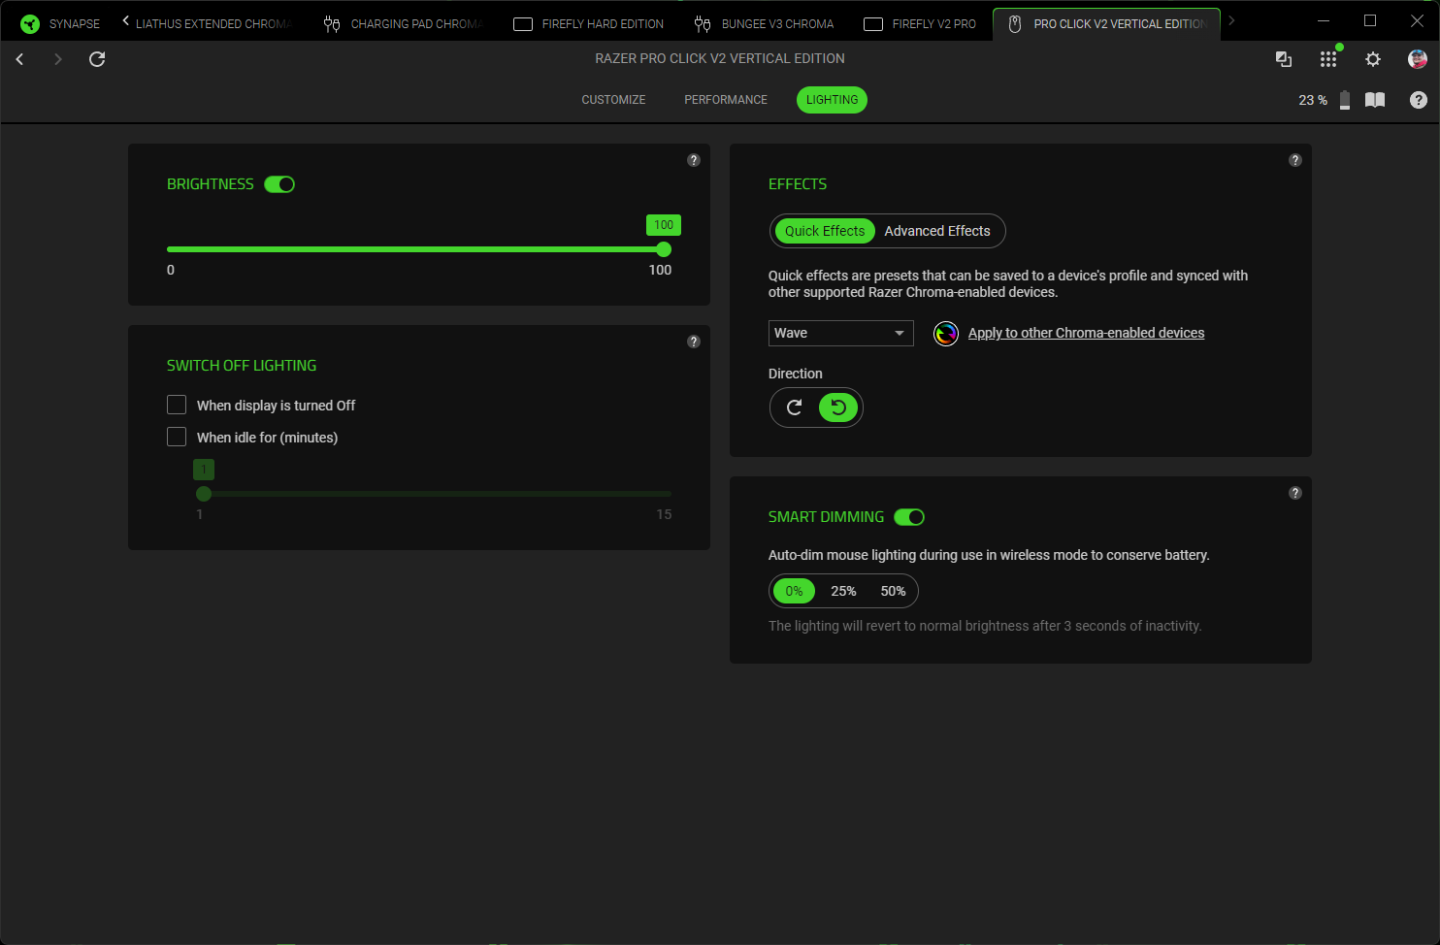
Task: Refresh the device page
Action: [x=97, y=59]
